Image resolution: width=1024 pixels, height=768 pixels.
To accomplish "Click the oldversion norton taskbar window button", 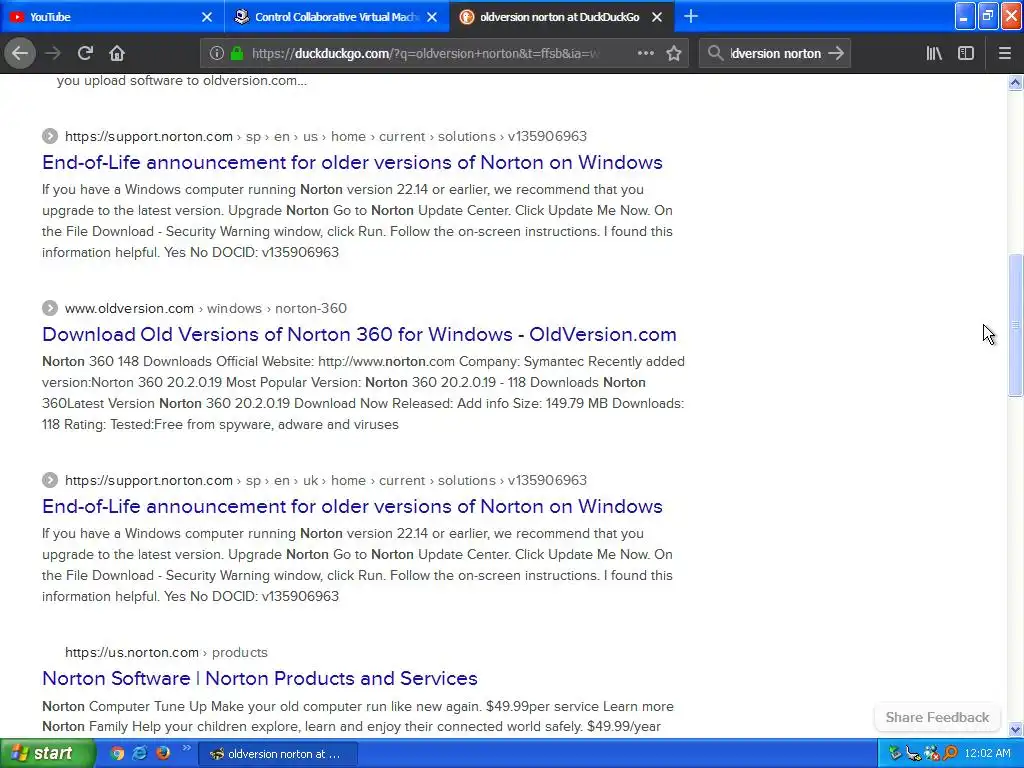I will point(277,754).
